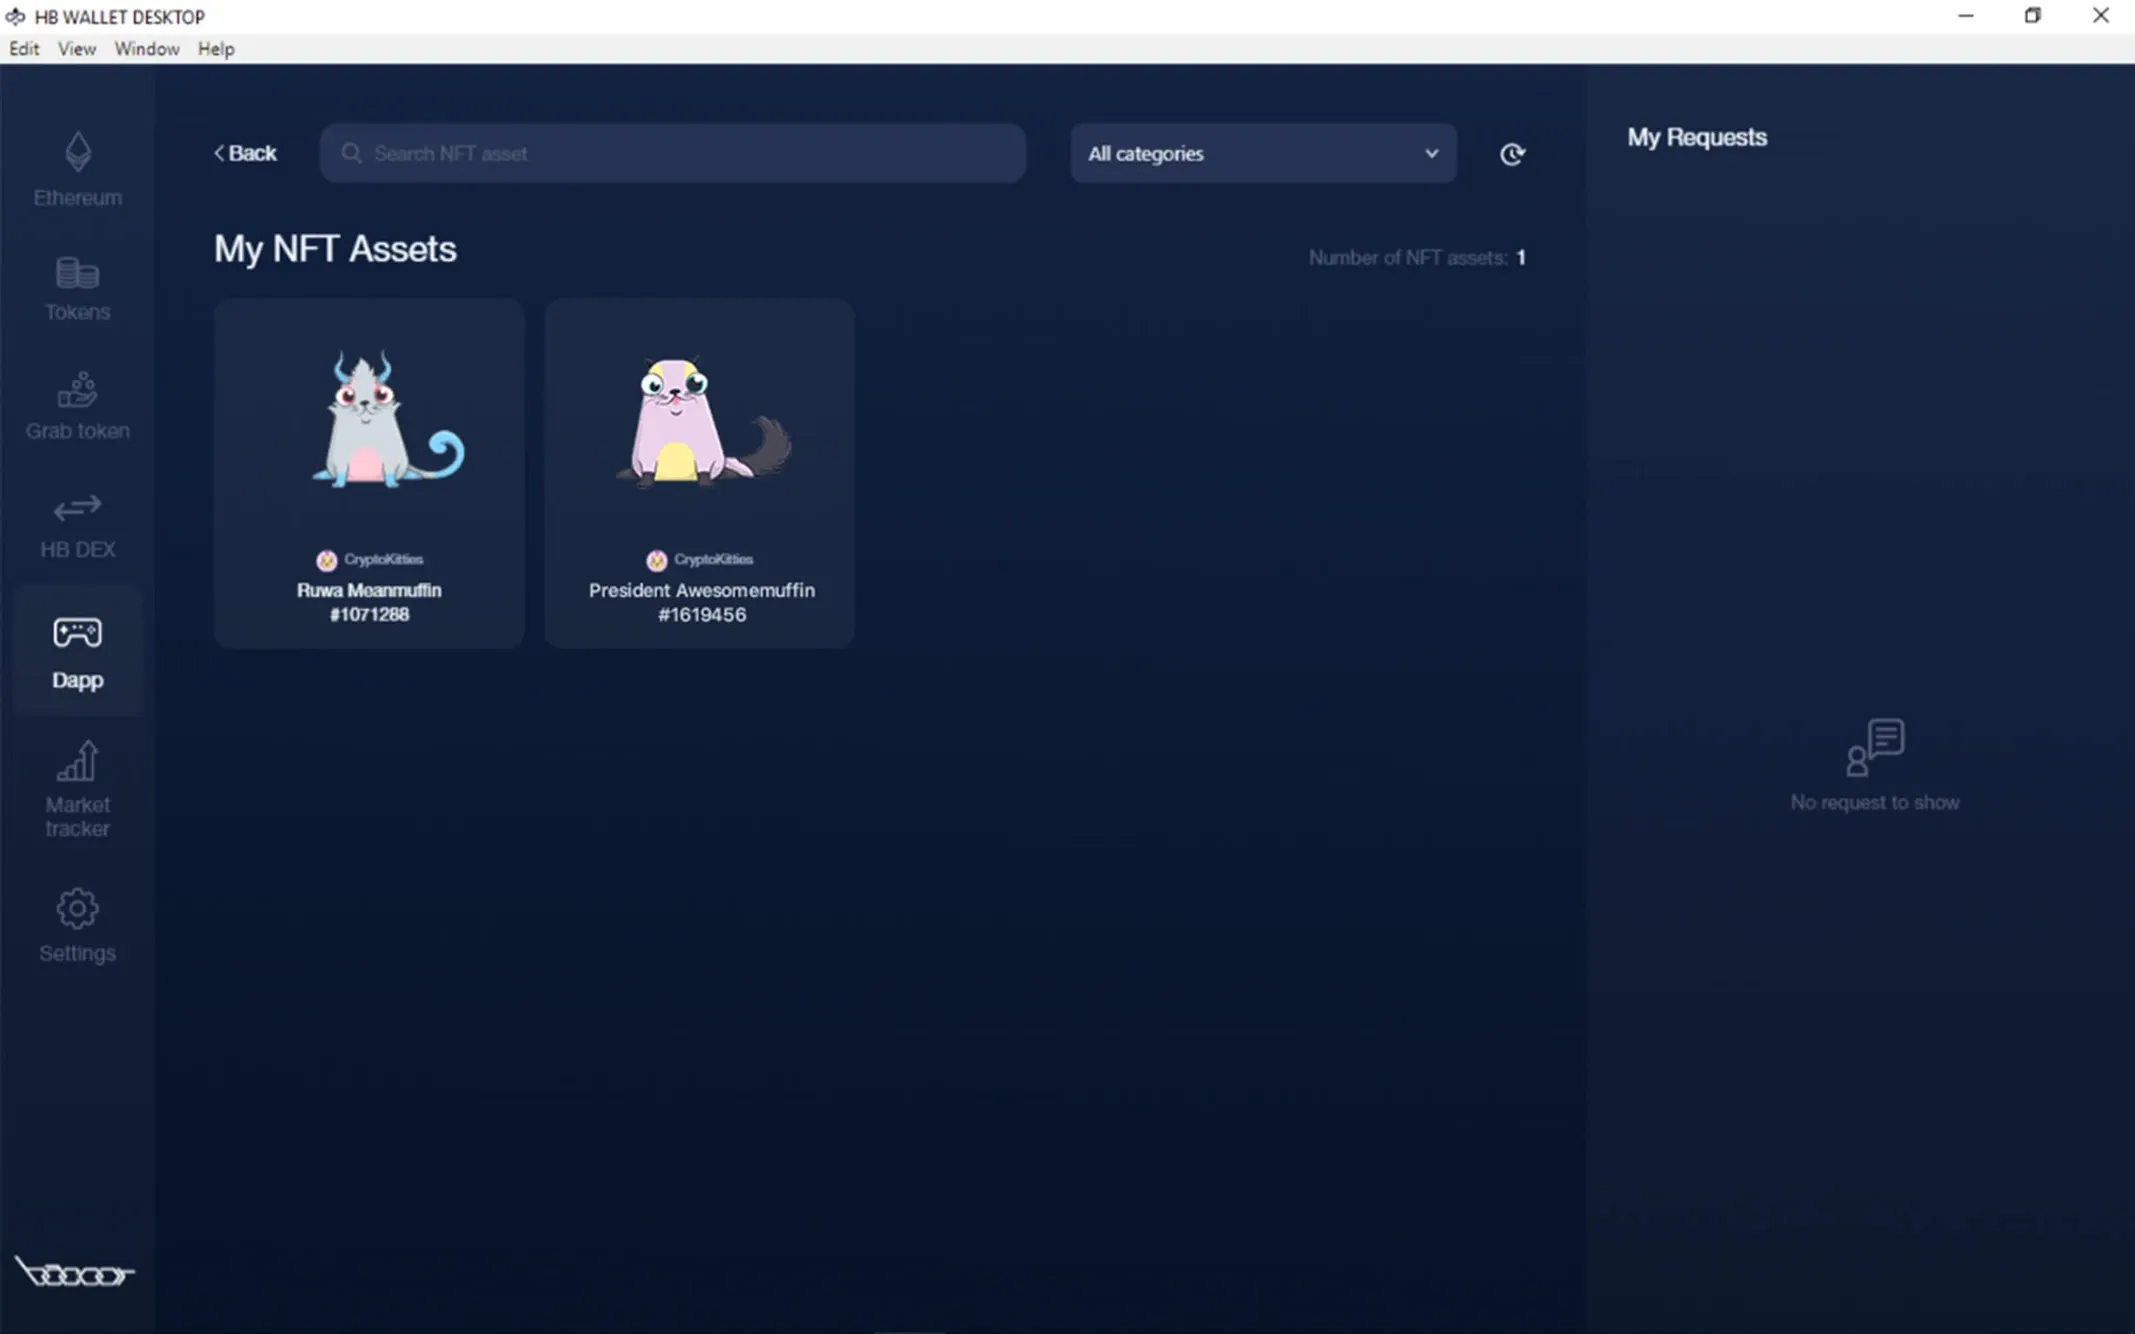This screenshot has width=2135, height=1334.
Task: Open the Edit menu
Action: tap(23, 48)
